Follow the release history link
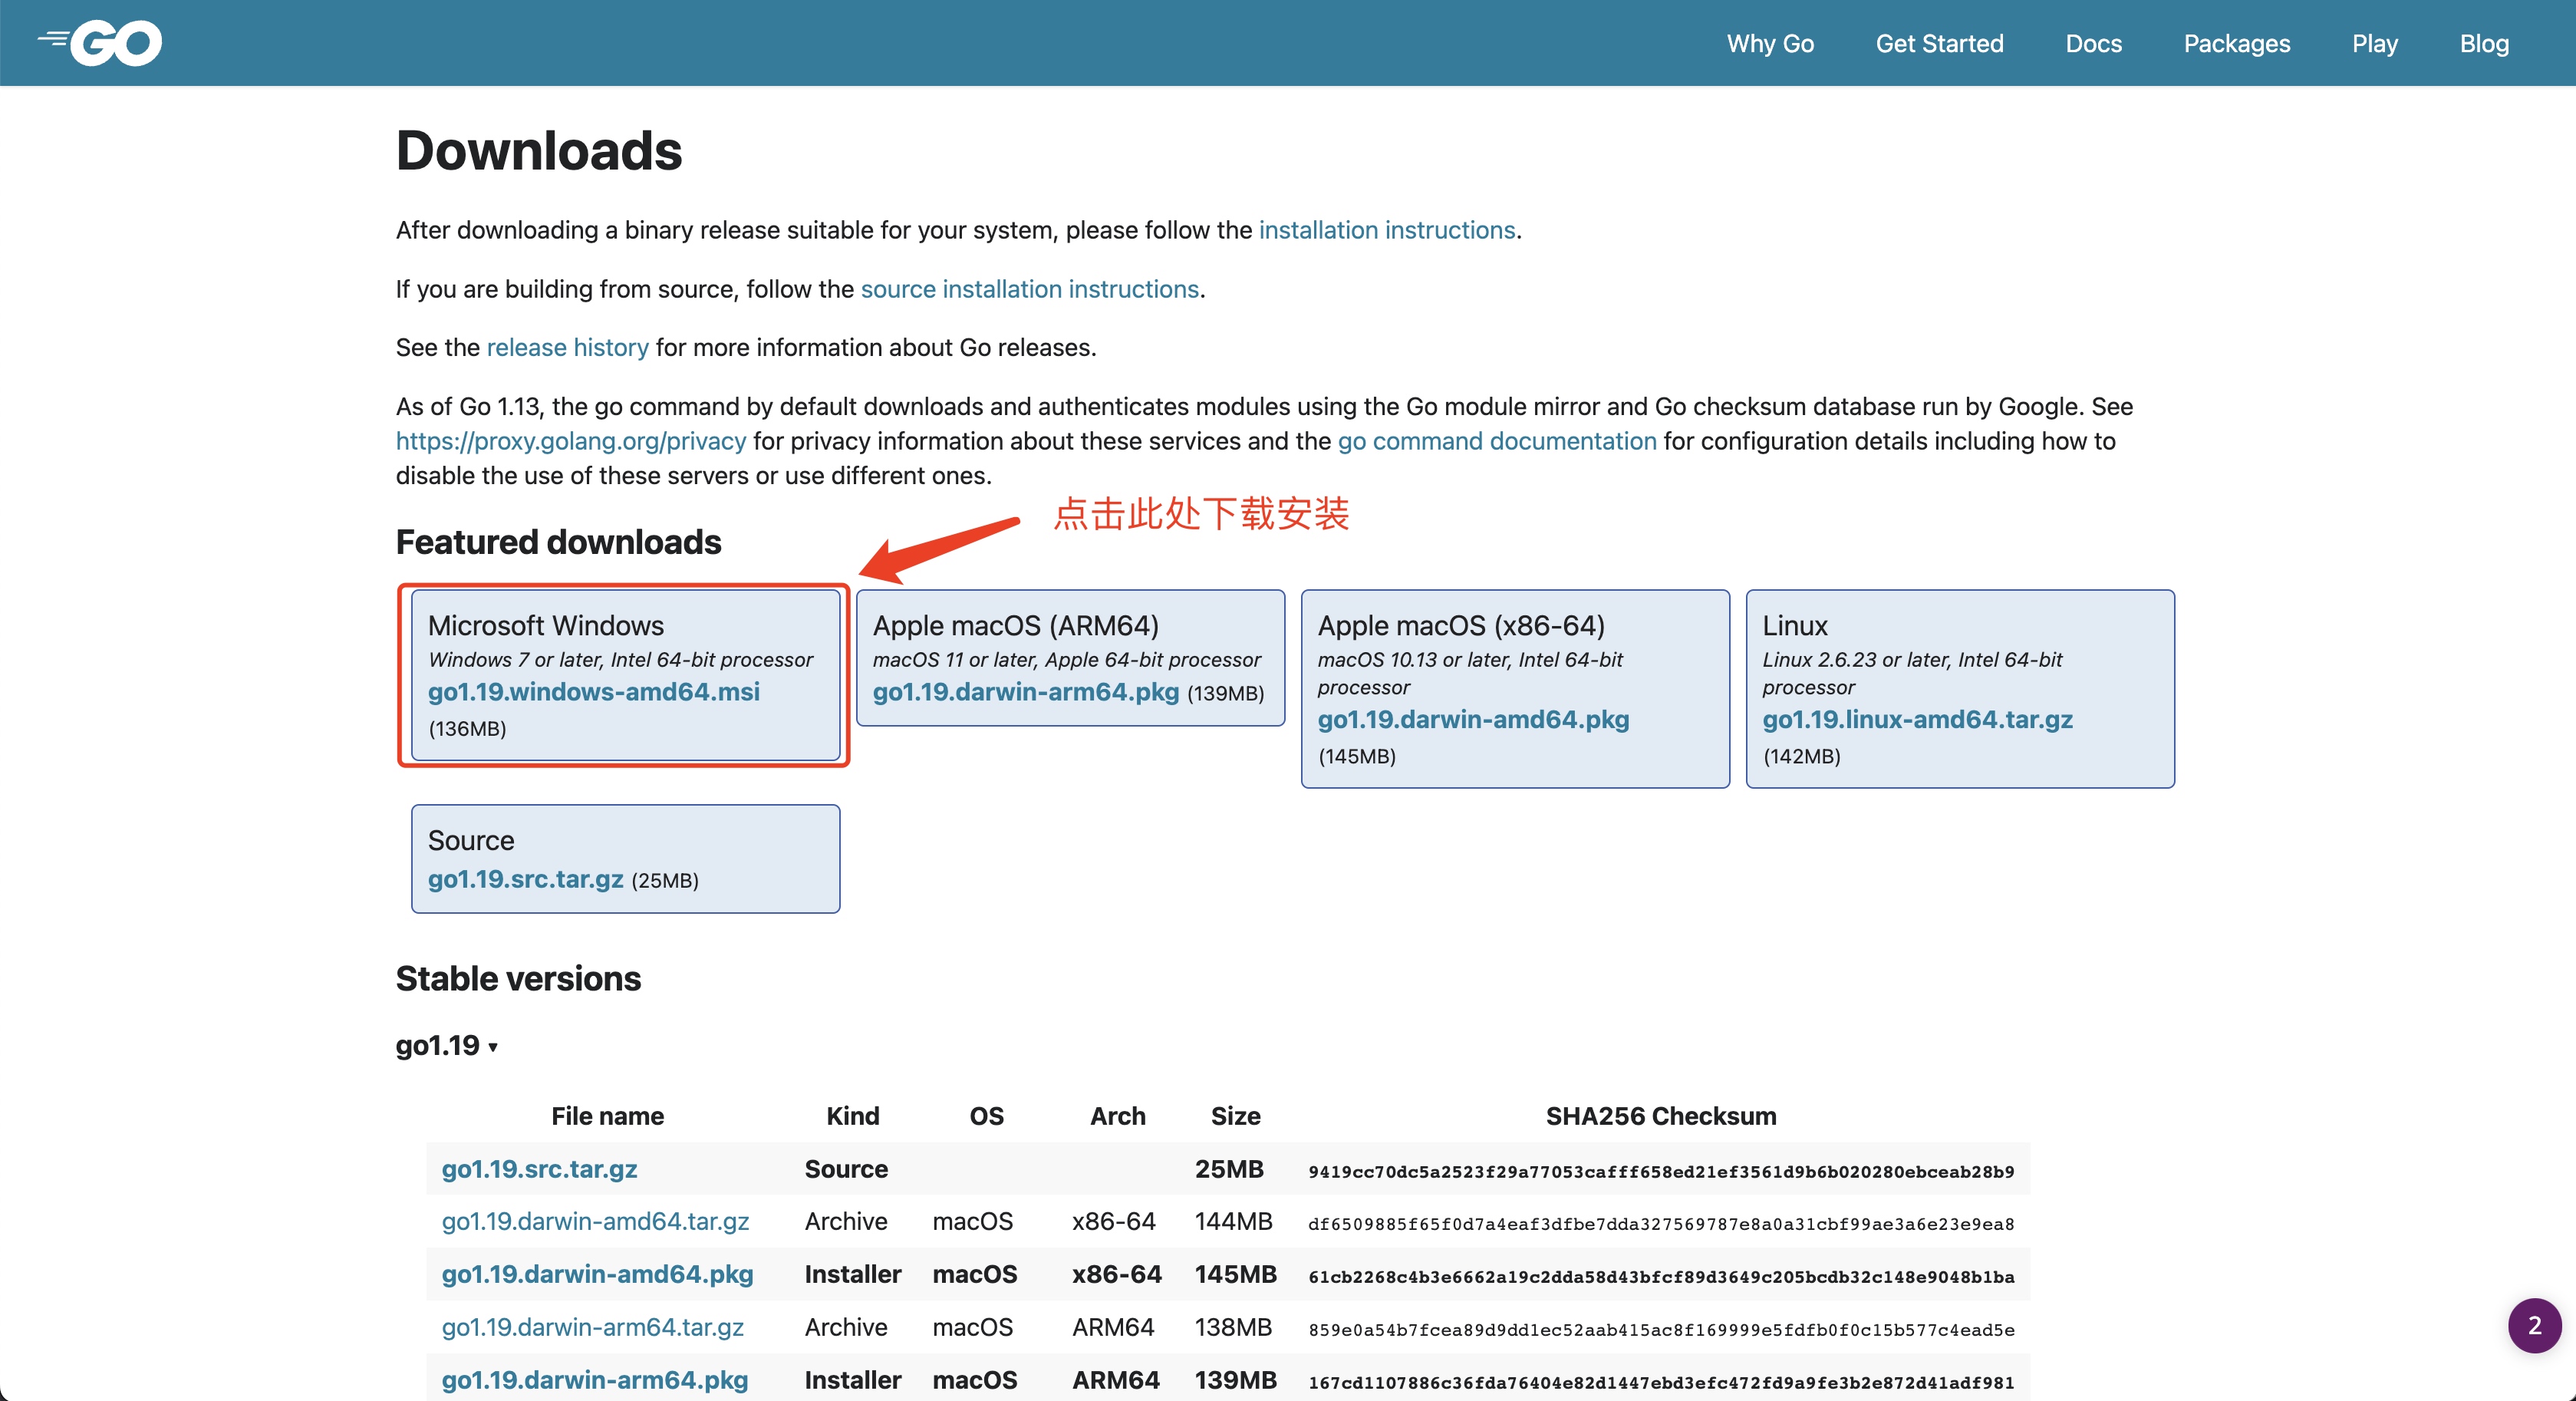Viewport: 2576px width, 1401px height. 567,347
